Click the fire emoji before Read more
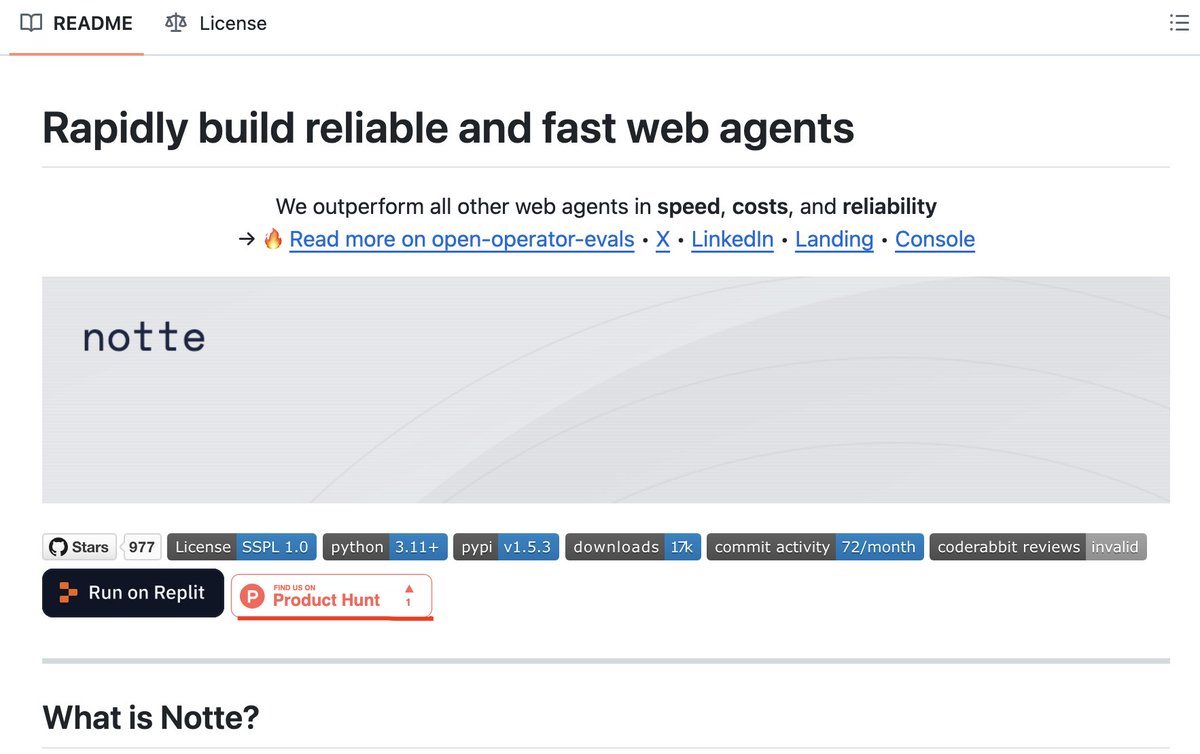The width and height of the screenshot is (1200, 754). (x=273, y=239)
